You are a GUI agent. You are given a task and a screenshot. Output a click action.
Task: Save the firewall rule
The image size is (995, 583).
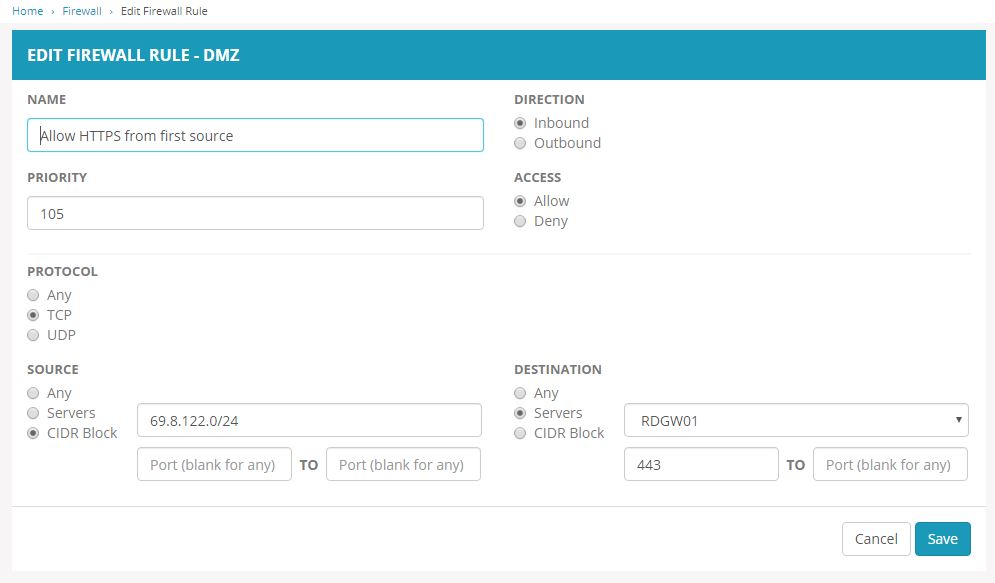[942, 539]
